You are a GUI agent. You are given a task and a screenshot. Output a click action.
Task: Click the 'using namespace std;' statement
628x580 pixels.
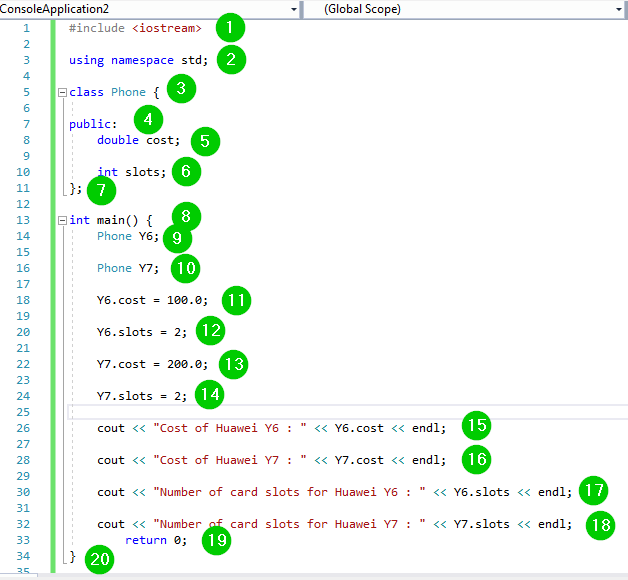click(138, 60)
